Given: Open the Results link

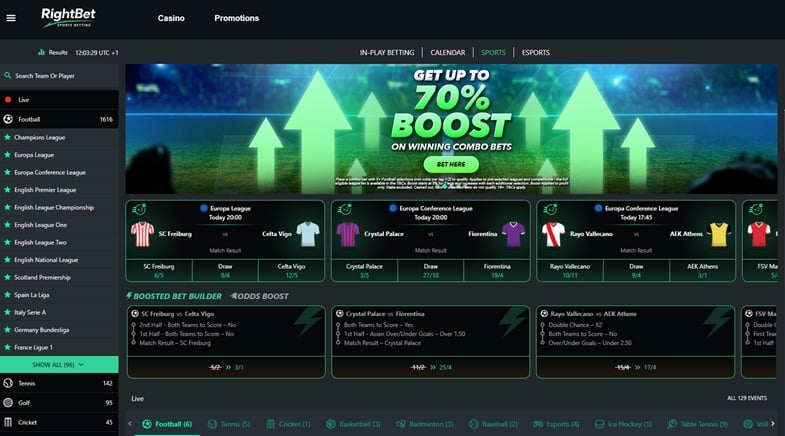Looking at the screenshot, I should tap(58, 52).
